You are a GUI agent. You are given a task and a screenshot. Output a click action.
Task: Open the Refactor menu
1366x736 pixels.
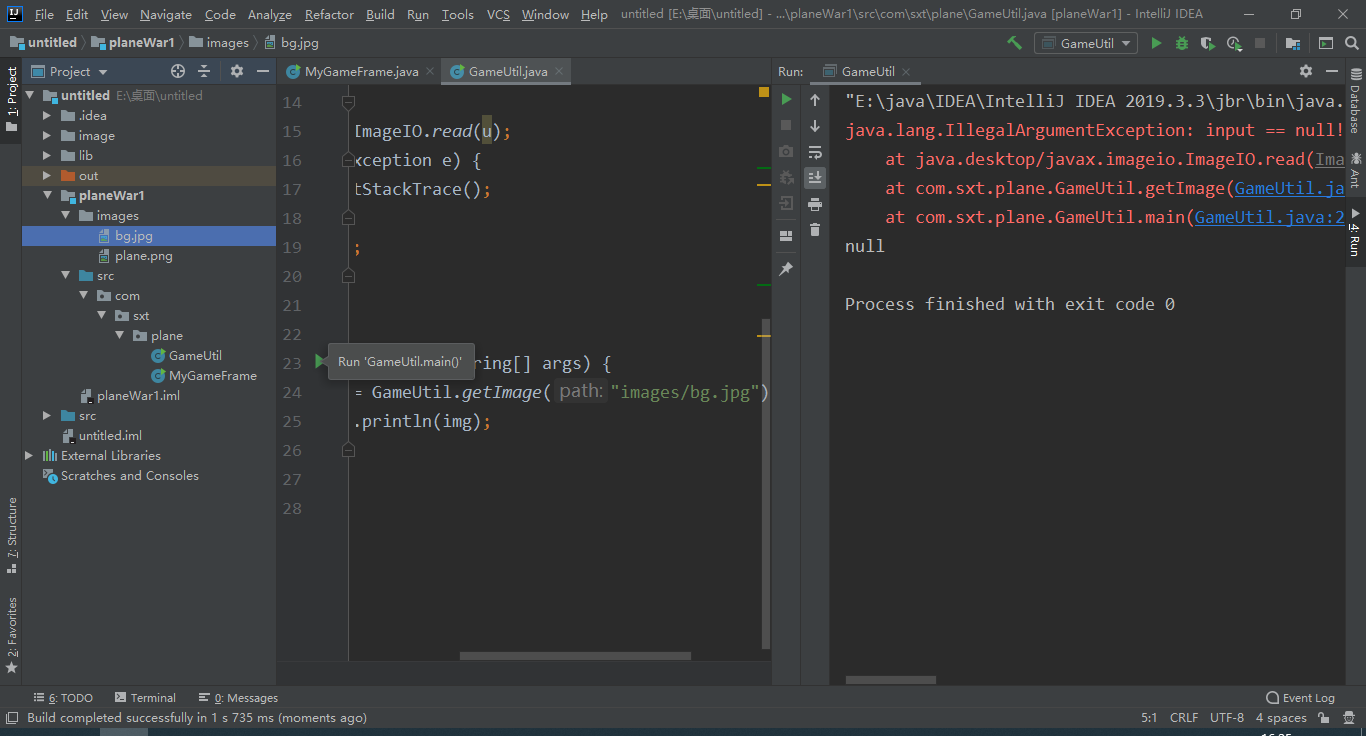[329, 14]
